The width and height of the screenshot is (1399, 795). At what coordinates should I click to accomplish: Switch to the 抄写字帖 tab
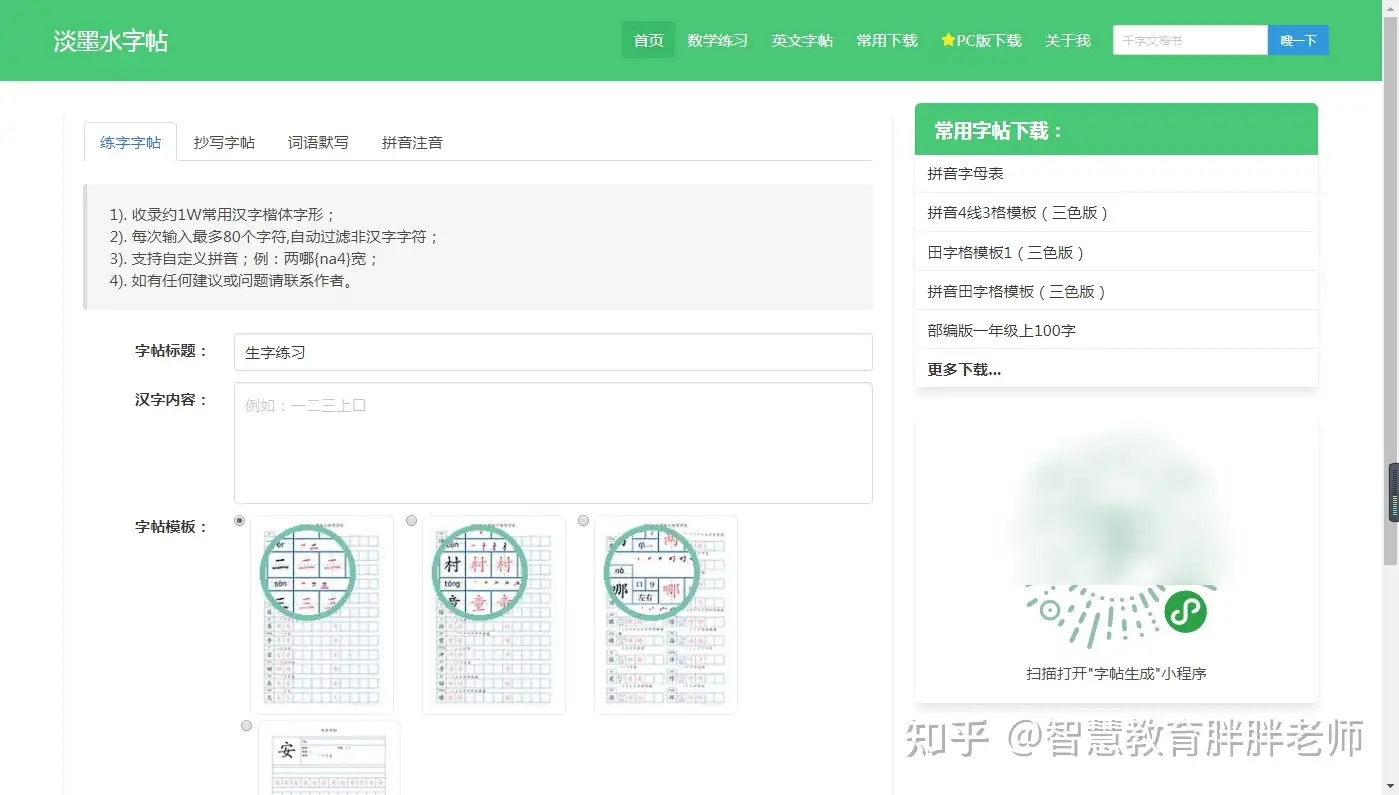(224, 142)
